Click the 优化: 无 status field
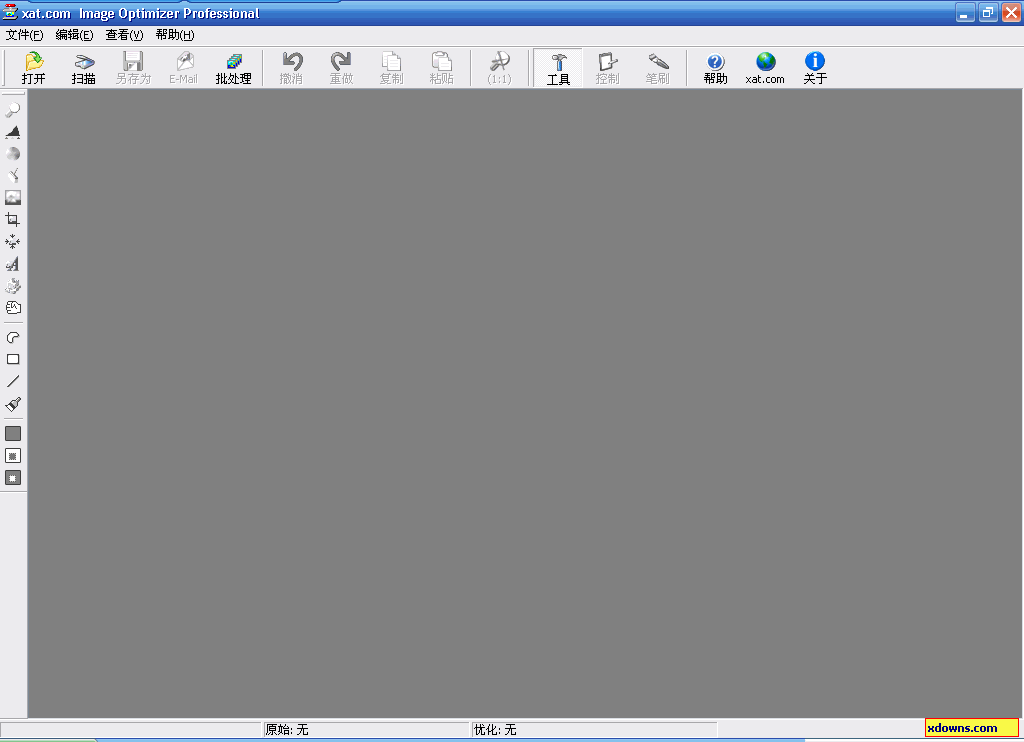The image size is (1024, 742). [594, 730]
